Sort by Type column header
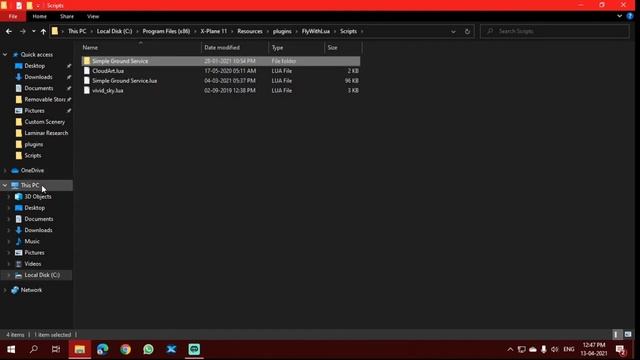Image resolution: width=640 pixels, height=360 pixels. point(296,48)
